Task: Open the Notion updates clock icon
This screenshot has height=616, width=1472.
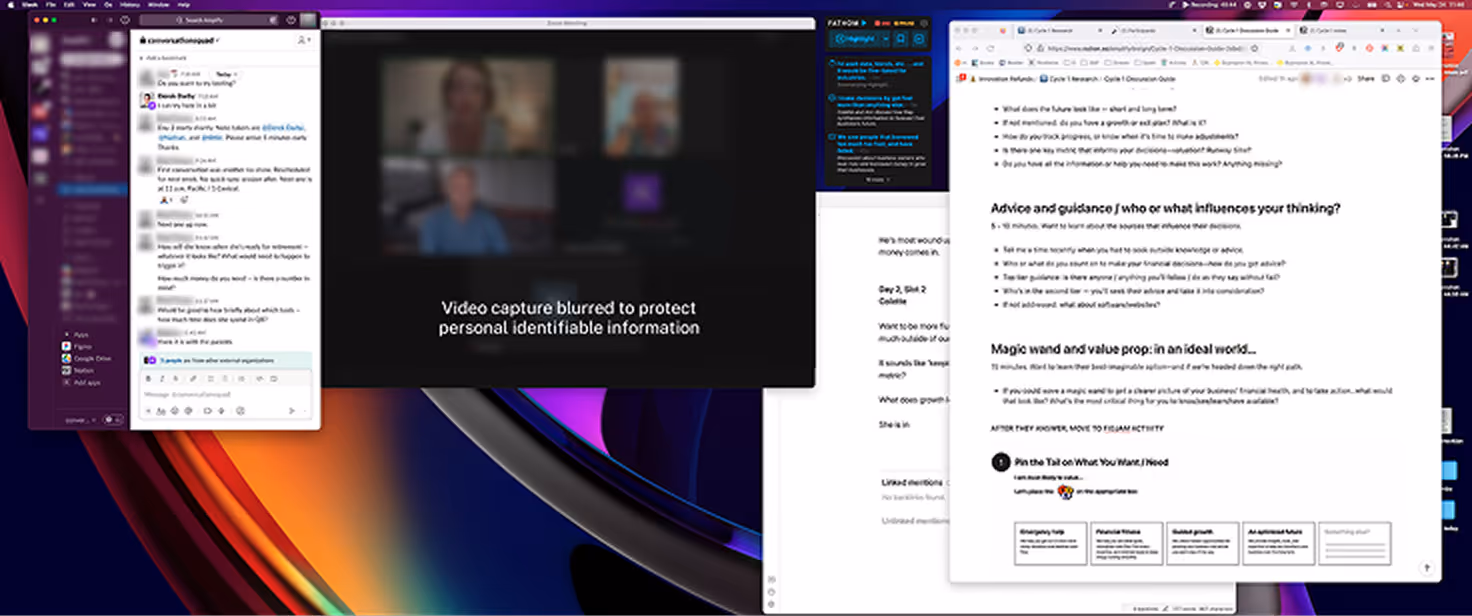Action: point(1400,79)
